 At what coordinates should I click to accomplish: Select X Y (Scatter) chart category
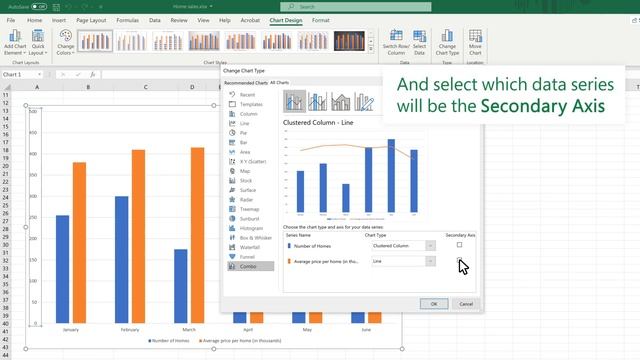pyautogui.click(x=253, y=162)
